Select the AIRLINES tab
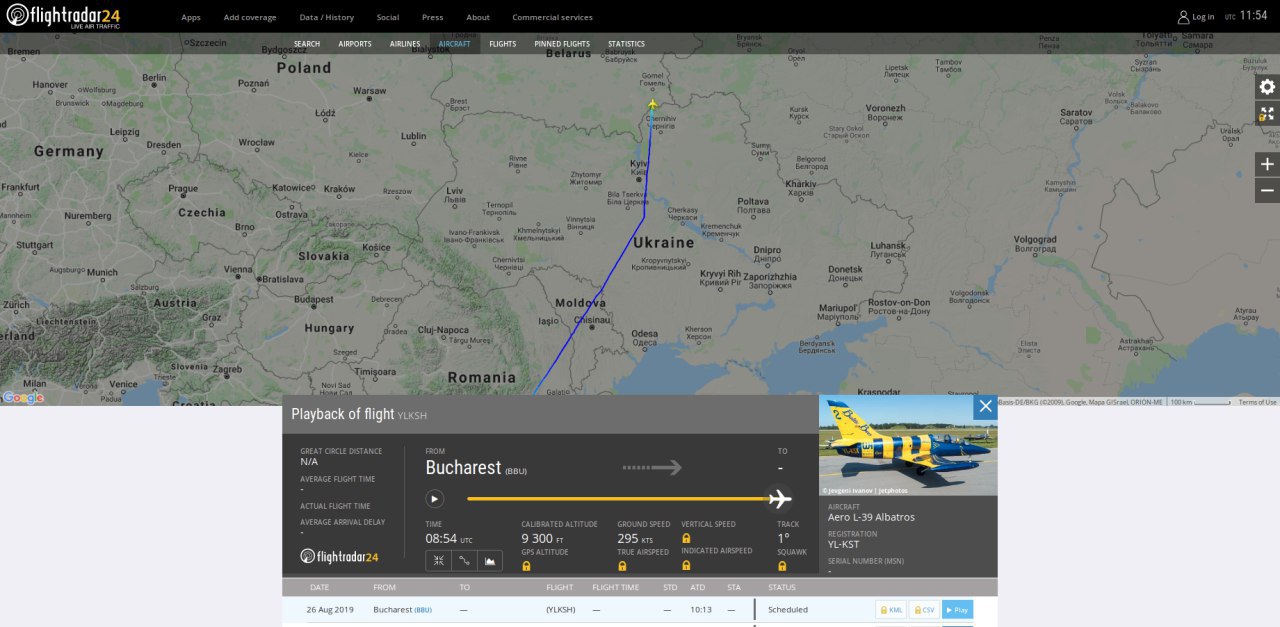 click(x=405, y=44)
